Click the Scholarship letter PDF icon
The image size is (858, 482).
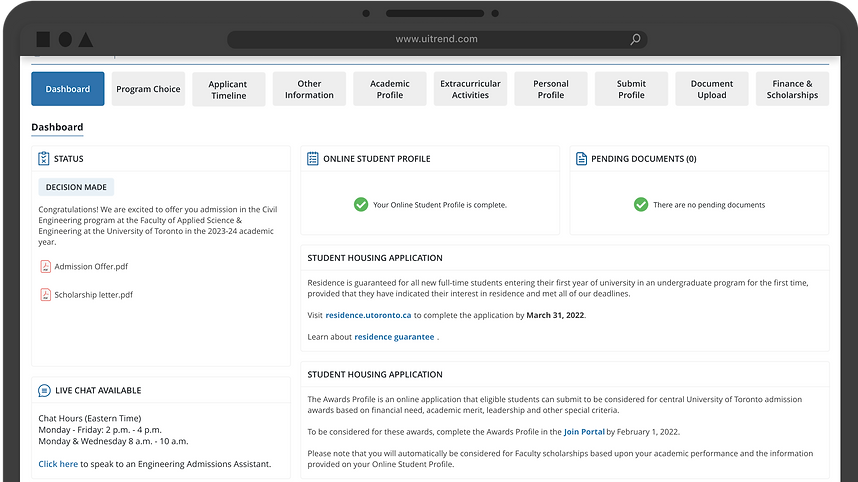45,295
